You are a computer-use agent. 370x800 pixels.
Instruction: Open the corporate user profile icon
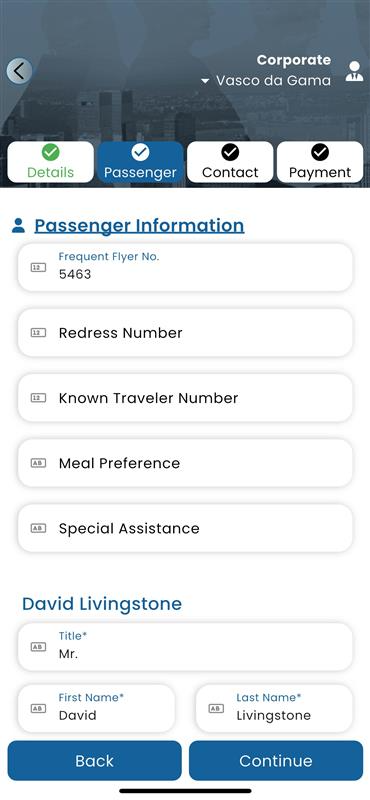click(x=354, y=71)
